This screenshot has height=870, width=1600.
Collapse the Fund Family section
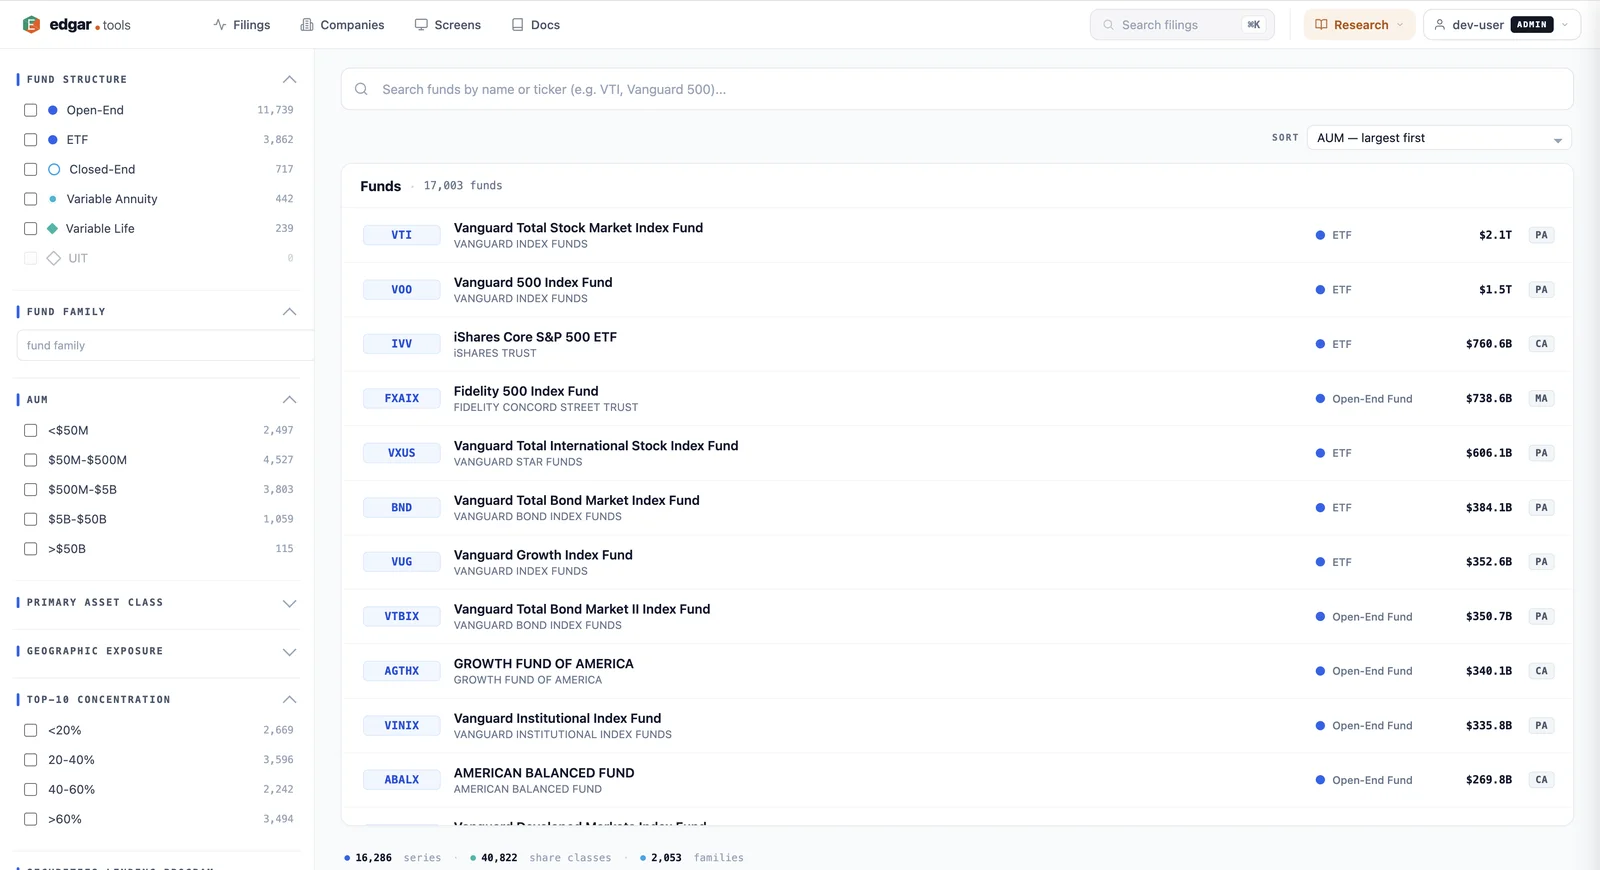[289, 312]
